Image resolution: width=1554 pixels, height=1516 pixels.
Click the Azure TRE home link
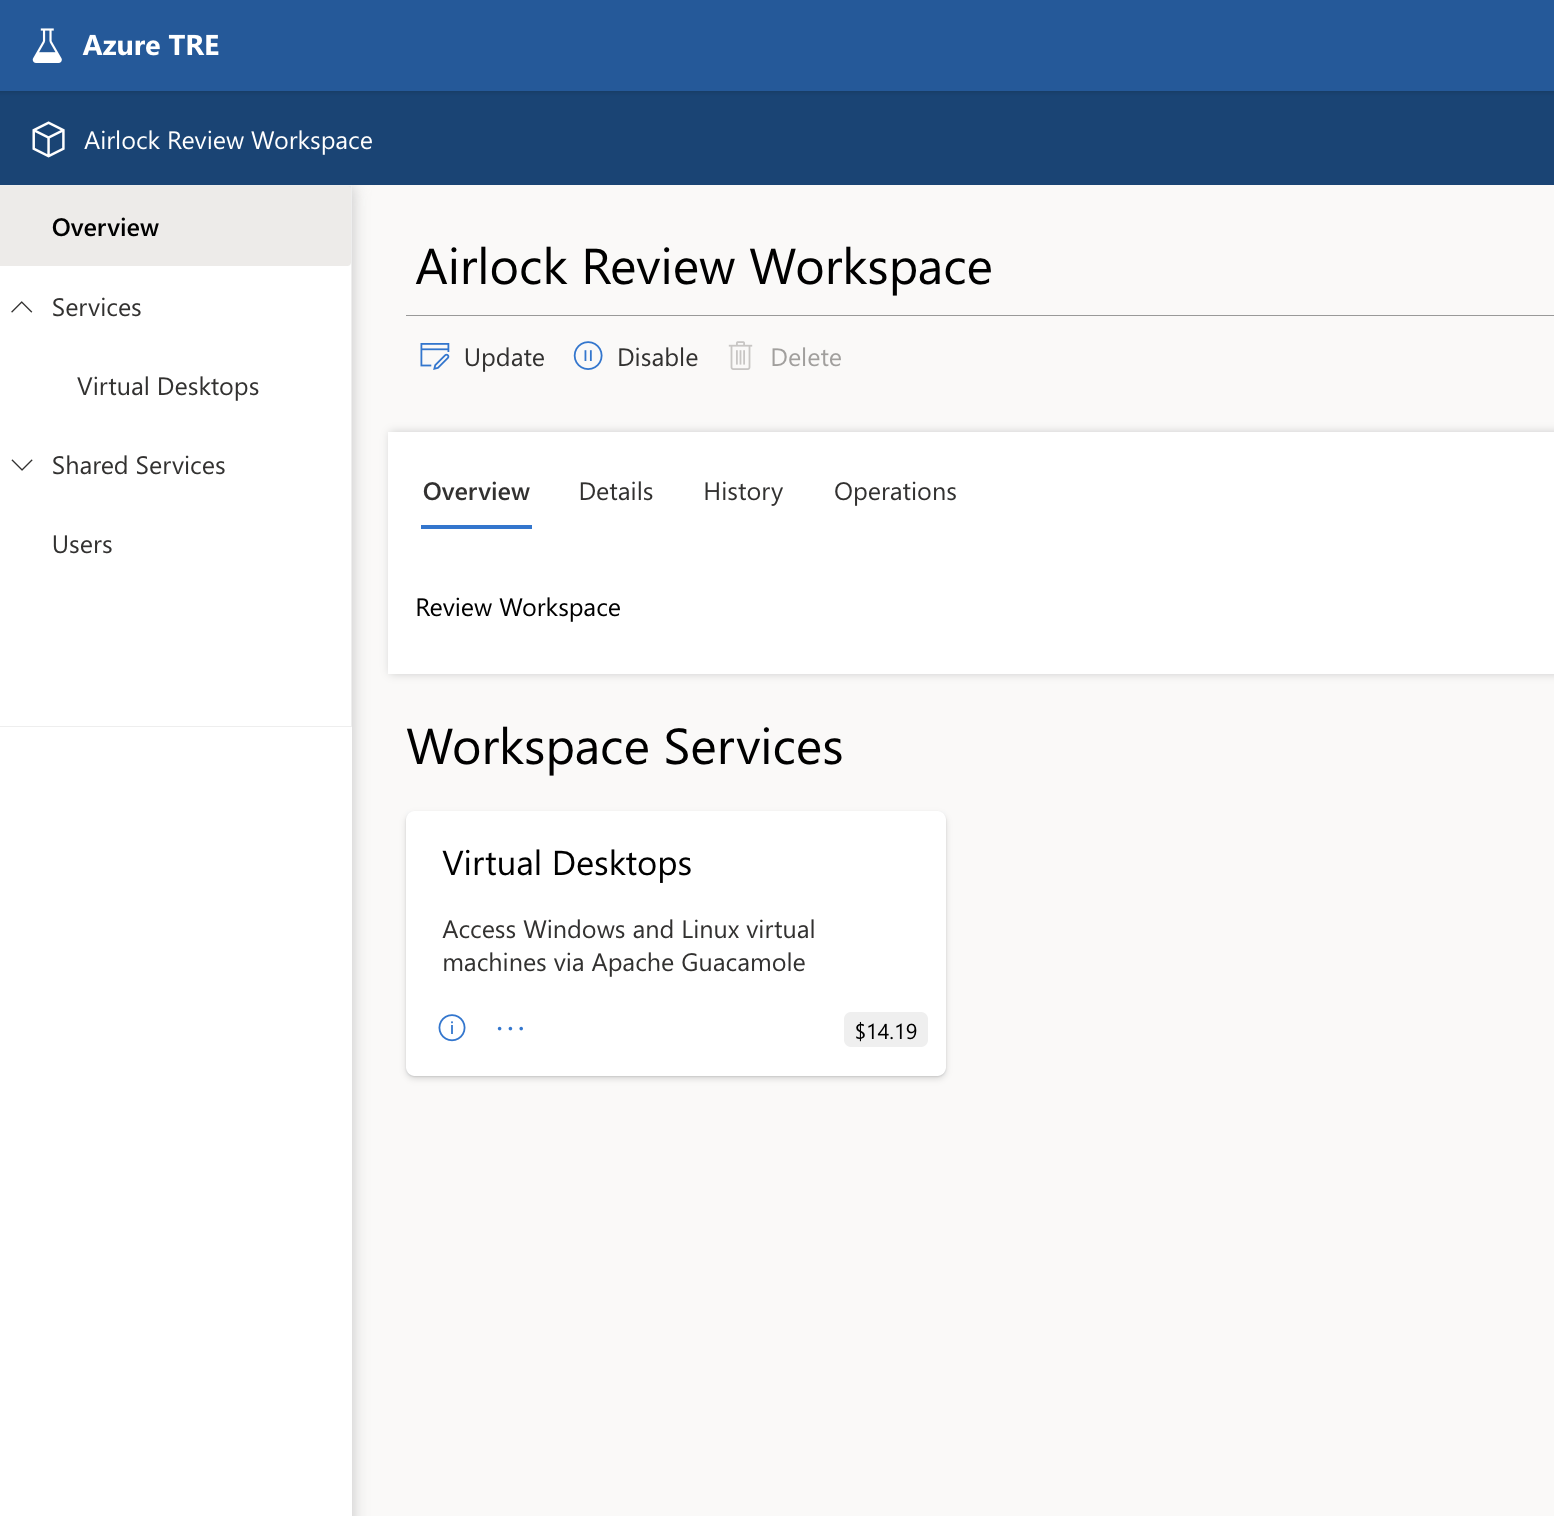pos(150,46)
